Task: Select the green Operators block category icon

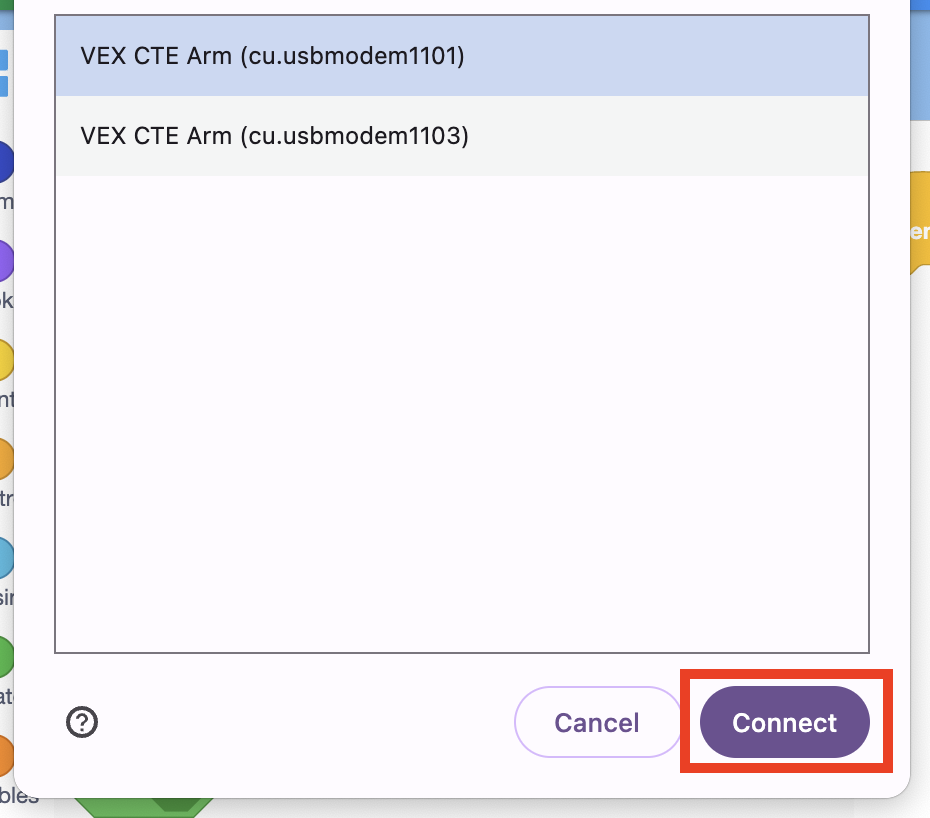Action: tap(4, 656)
